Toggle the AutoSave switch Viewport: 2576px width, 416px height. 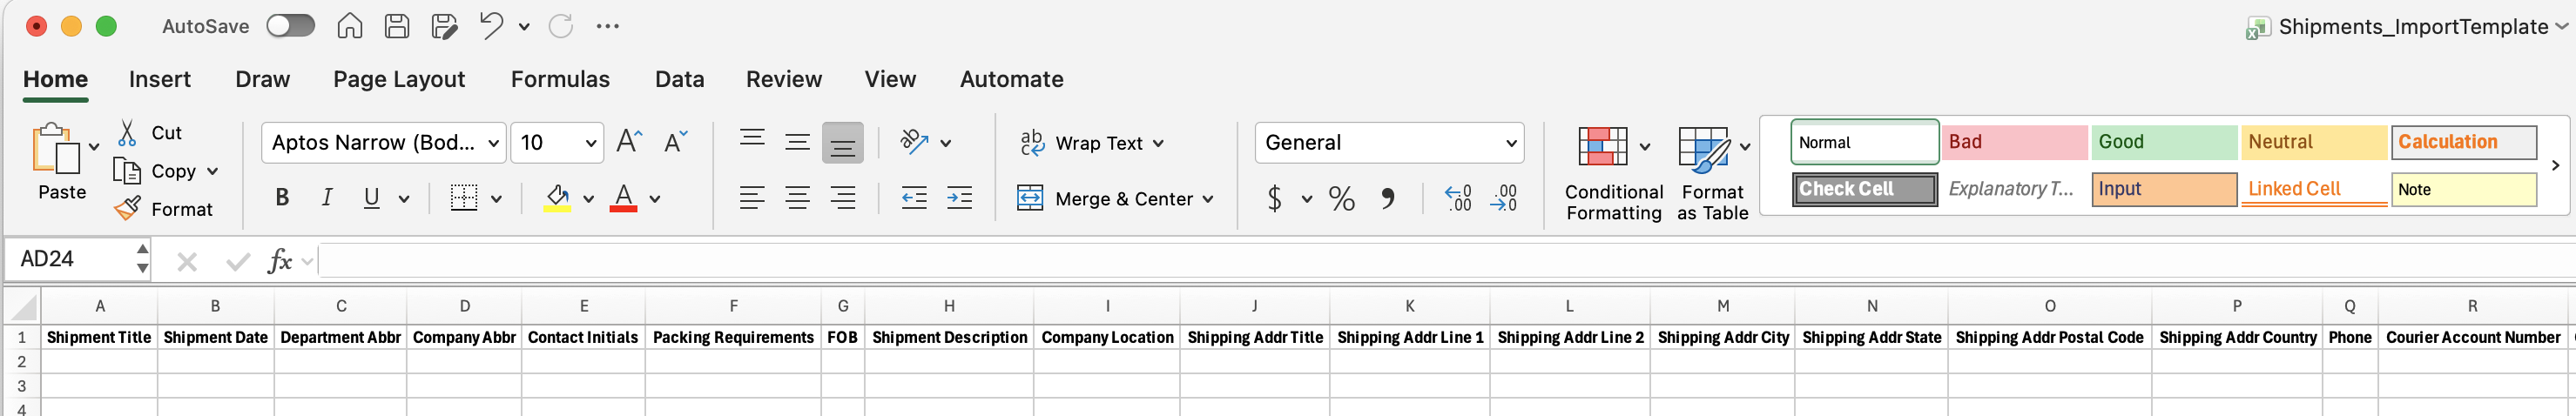(x=291, y=26)
